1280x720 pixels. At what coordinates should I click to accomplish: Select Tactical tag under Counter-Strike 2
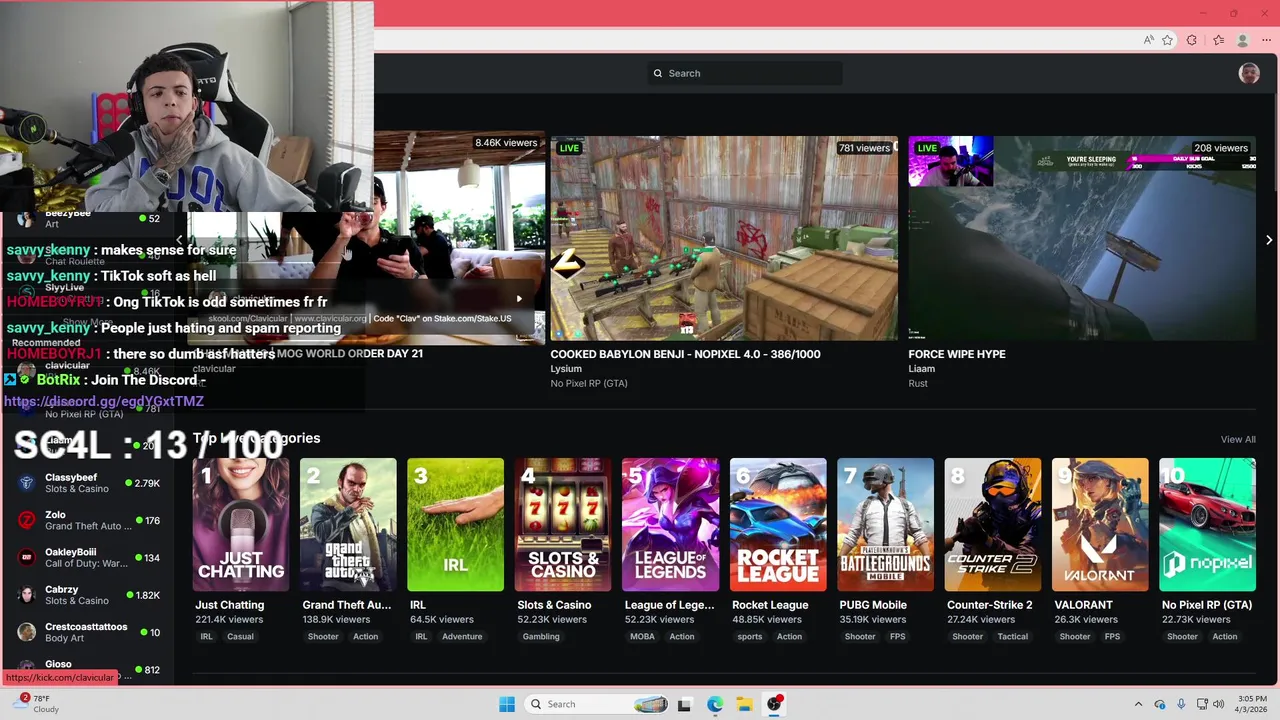pyautogui.click(x=1012, y=636)
